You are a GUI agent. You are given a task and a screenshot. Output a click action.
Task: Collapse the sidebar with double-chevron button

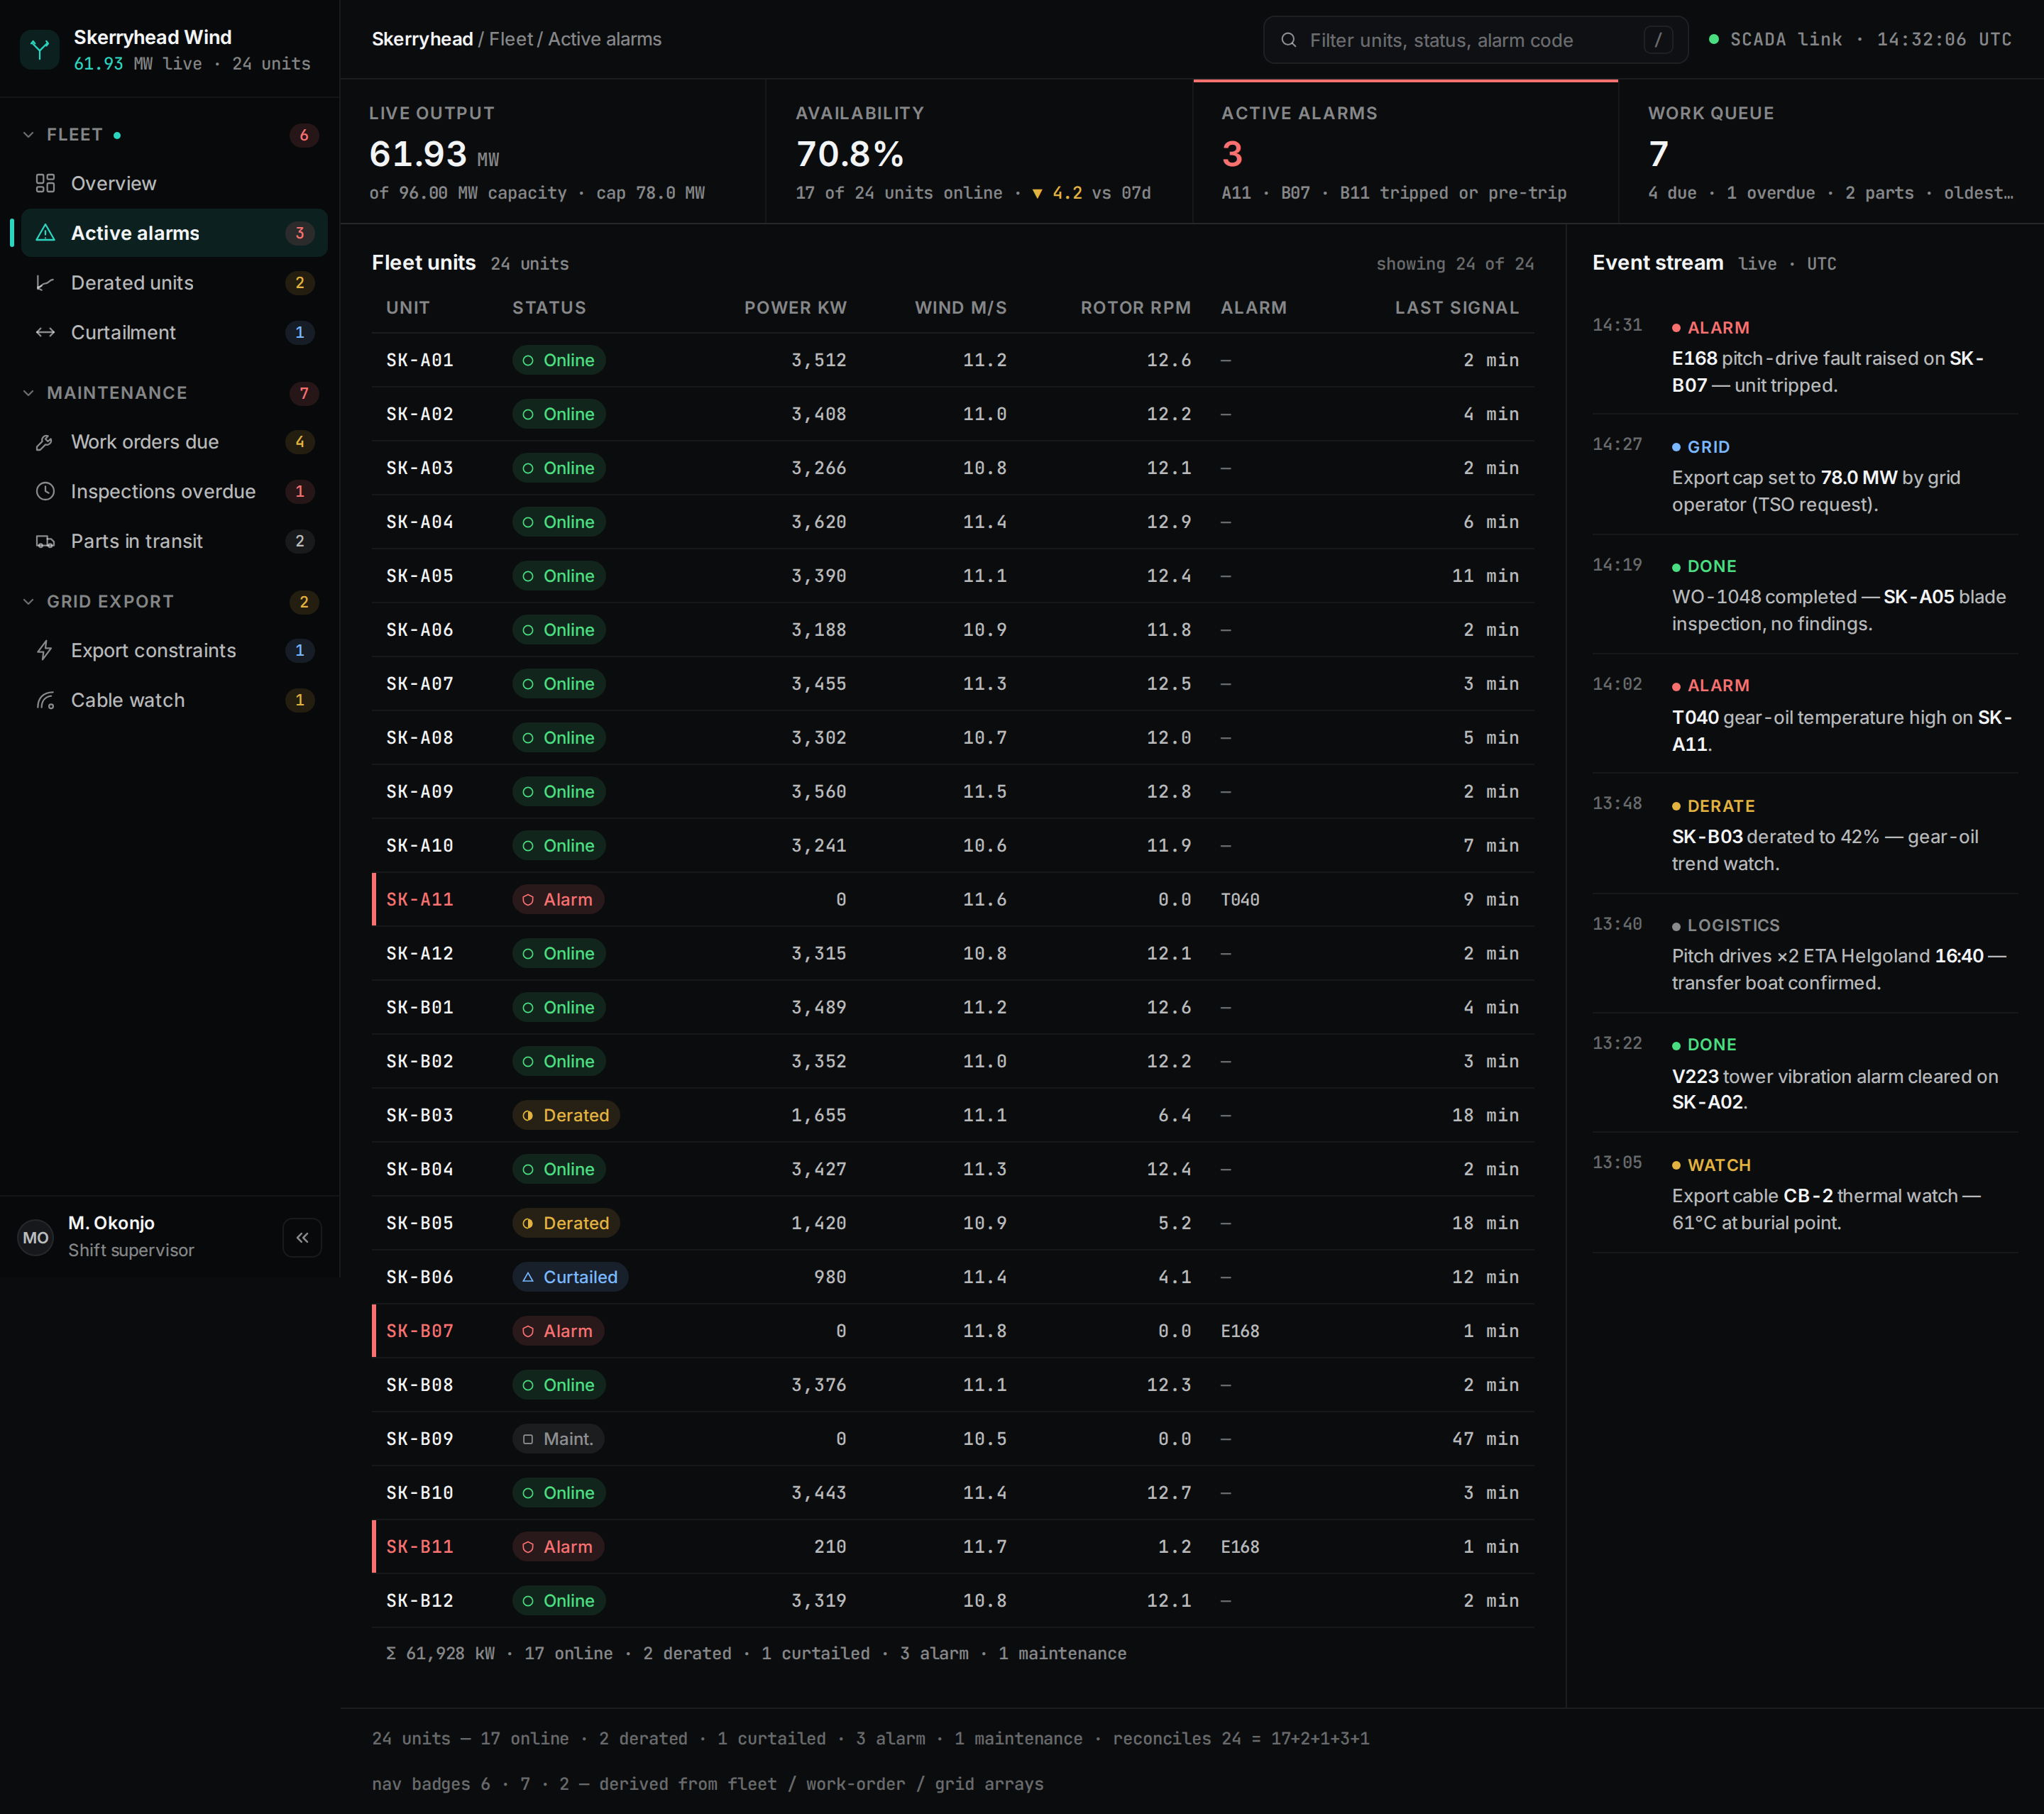pyautogui.click(x=302, y=1237)
